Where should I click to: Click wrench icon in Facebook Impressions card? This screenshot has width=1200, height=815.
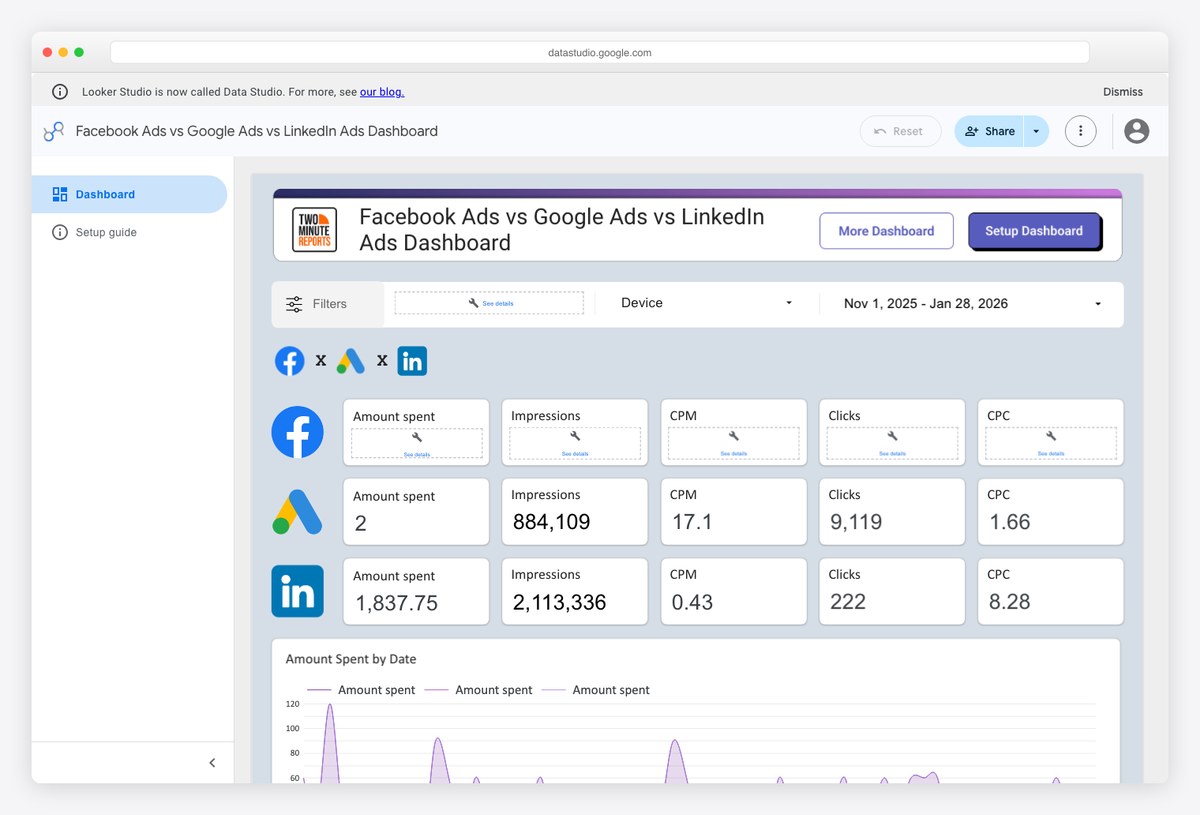575,436
